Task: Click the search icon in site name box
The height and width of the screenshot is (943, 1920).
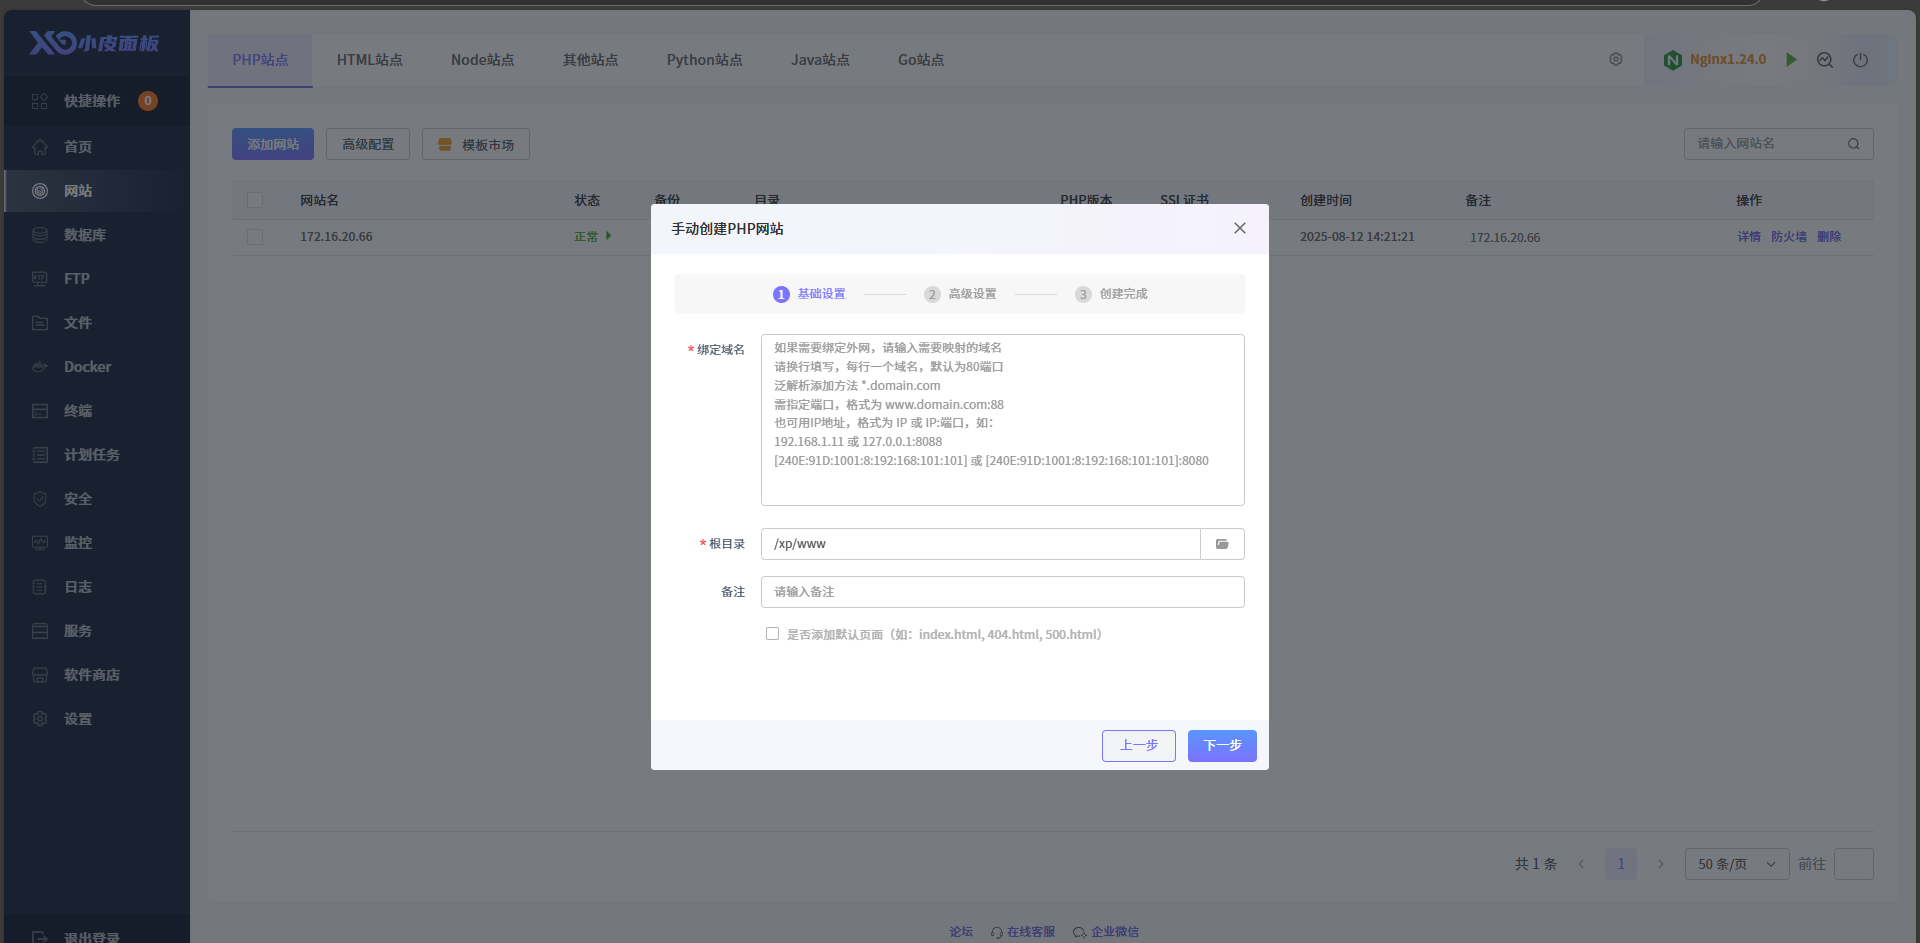Action: coord(1853,144)
